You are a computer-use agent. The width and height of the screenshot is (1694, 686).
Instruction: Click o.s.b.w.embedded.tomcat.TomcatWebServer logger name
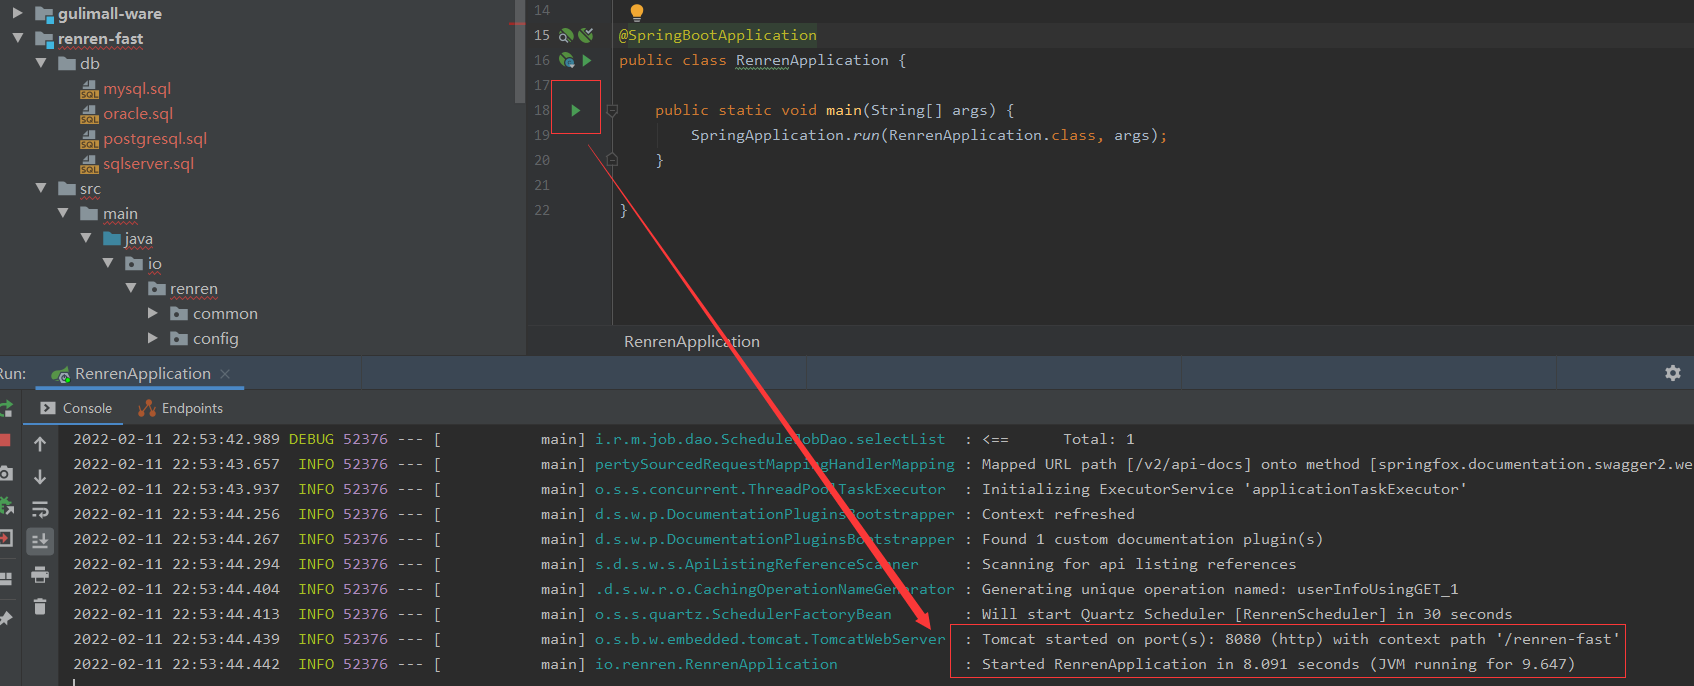(x=770, y=639)
